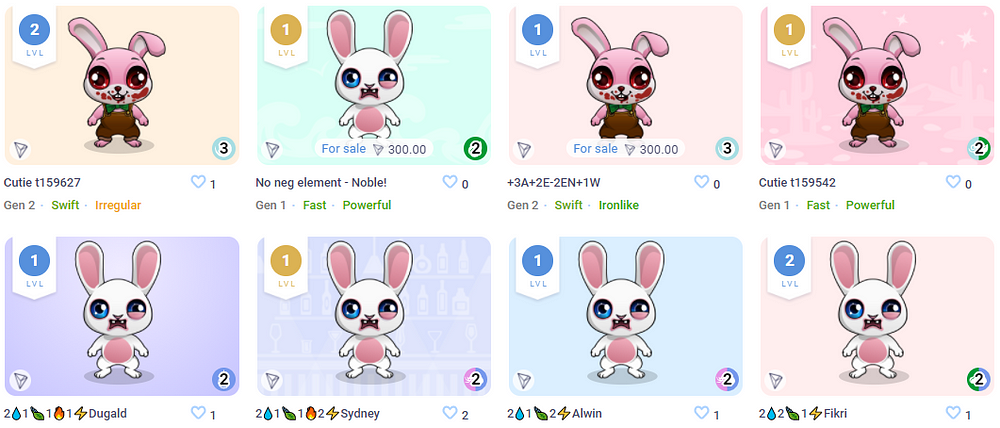The image size is (1000, 428).
Task: Click the Ironlike trait label on +3A+2E-2EN+1W
Action: coord(619,205)
